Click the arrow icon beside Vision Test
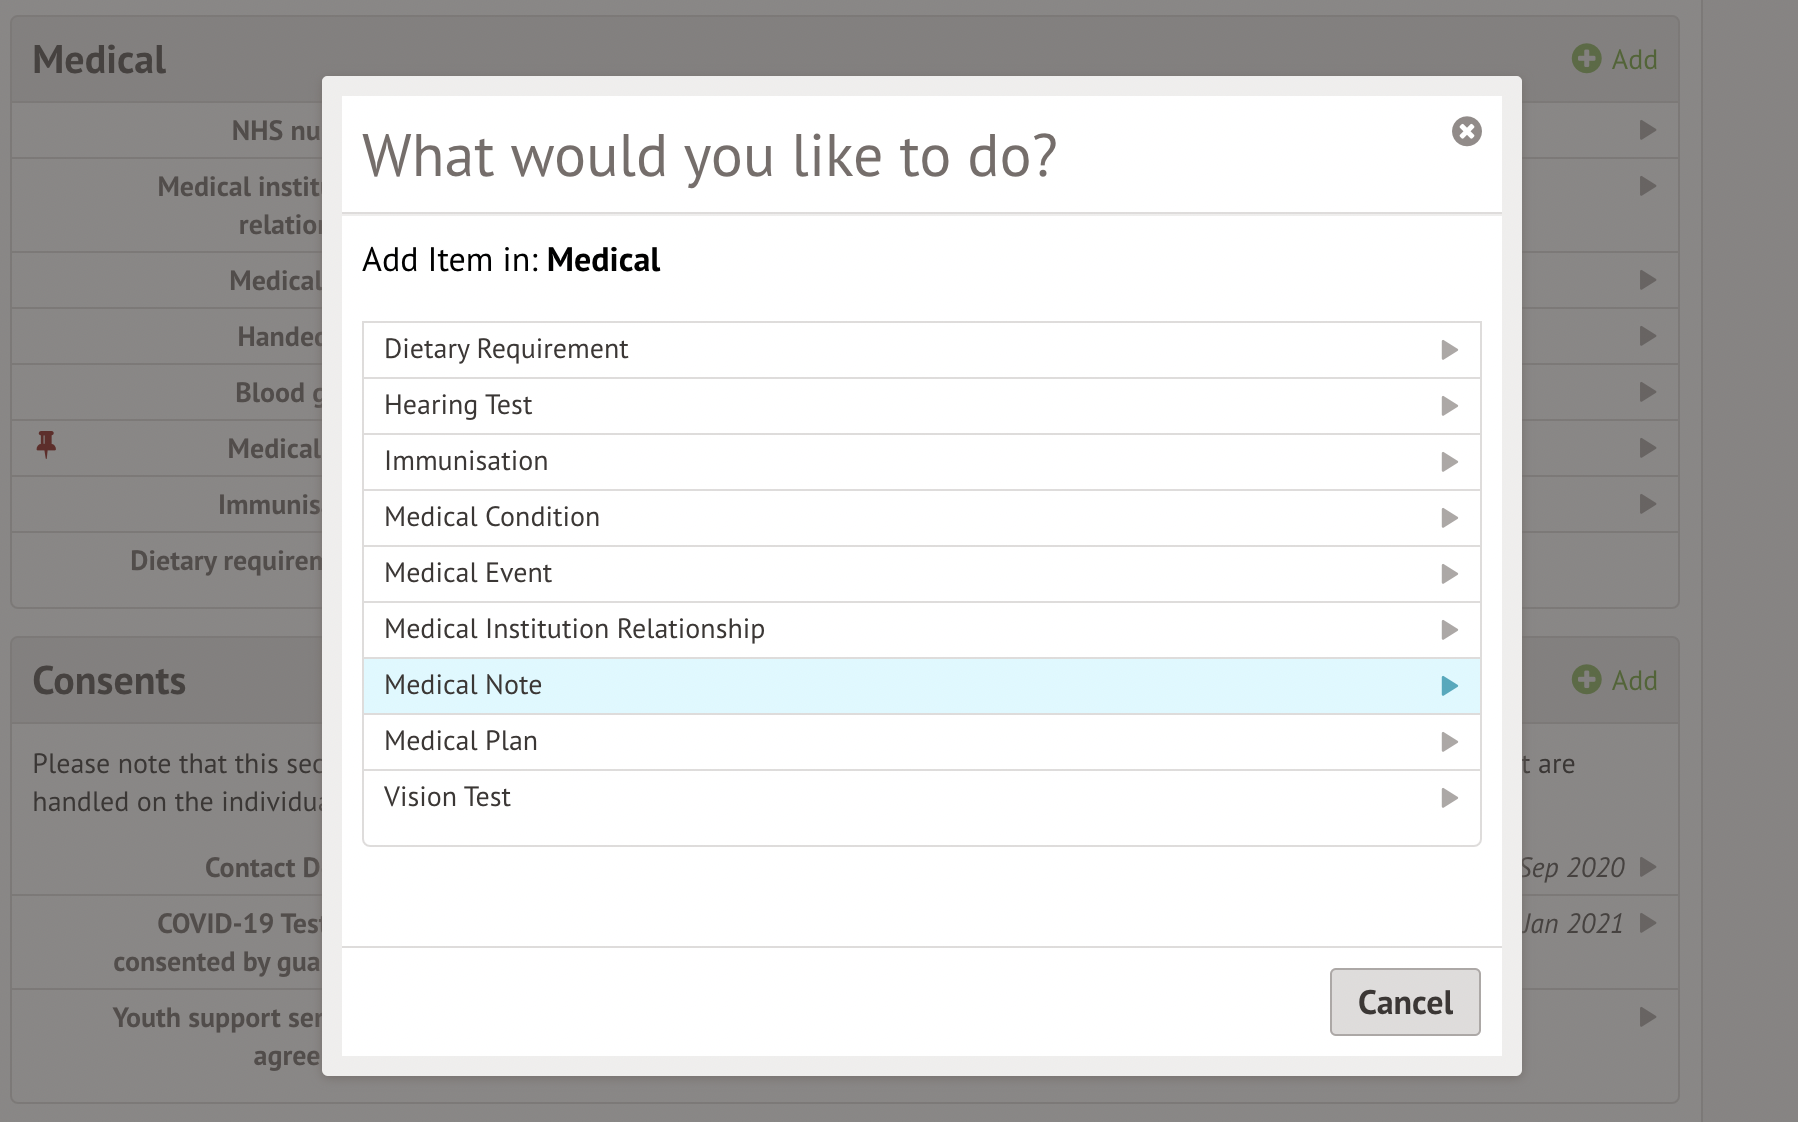This screenshot has height=1122, width=1798. pyautogui.click(x=1449, y=798)
